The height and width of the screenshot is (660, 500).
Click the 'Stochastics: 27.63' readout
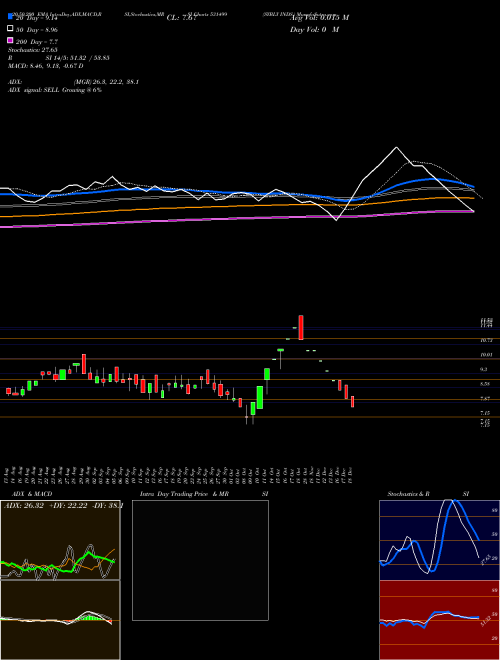click(33, 50)
